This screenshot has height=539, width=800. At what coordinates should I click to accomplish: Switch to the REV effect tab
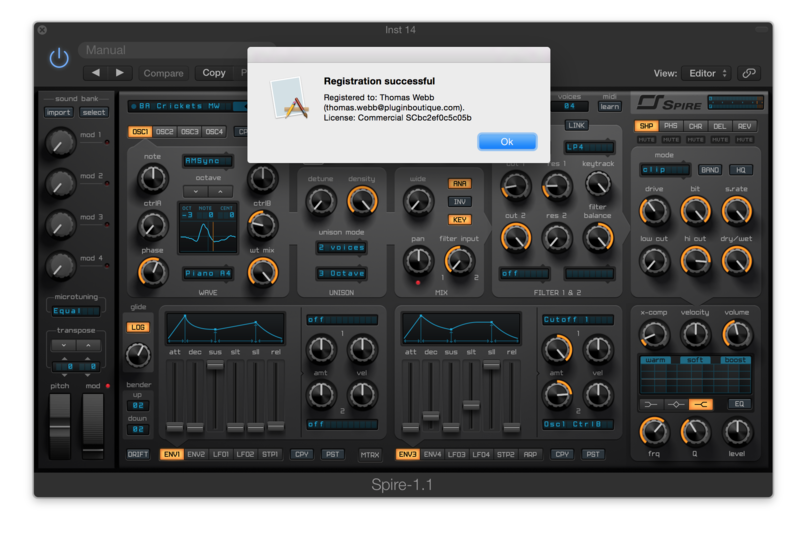coord(744,126)
